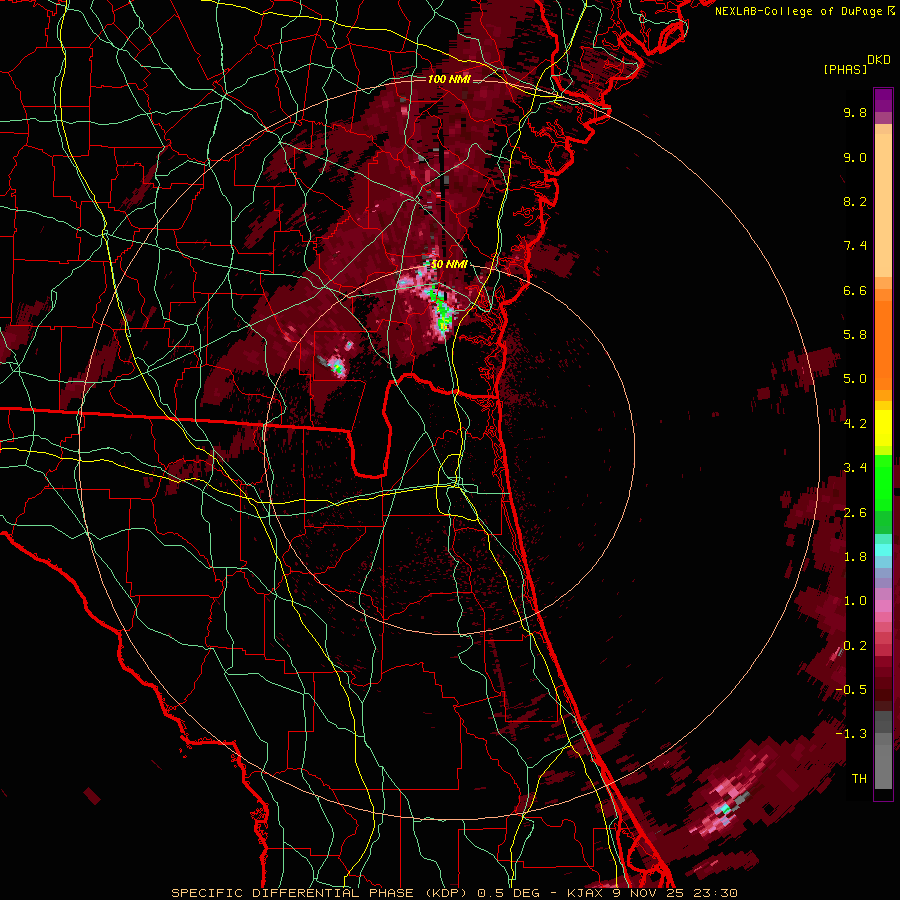Pick the light peach segment of the color bar
Viewport: 900px width, 900px height.
883,205
